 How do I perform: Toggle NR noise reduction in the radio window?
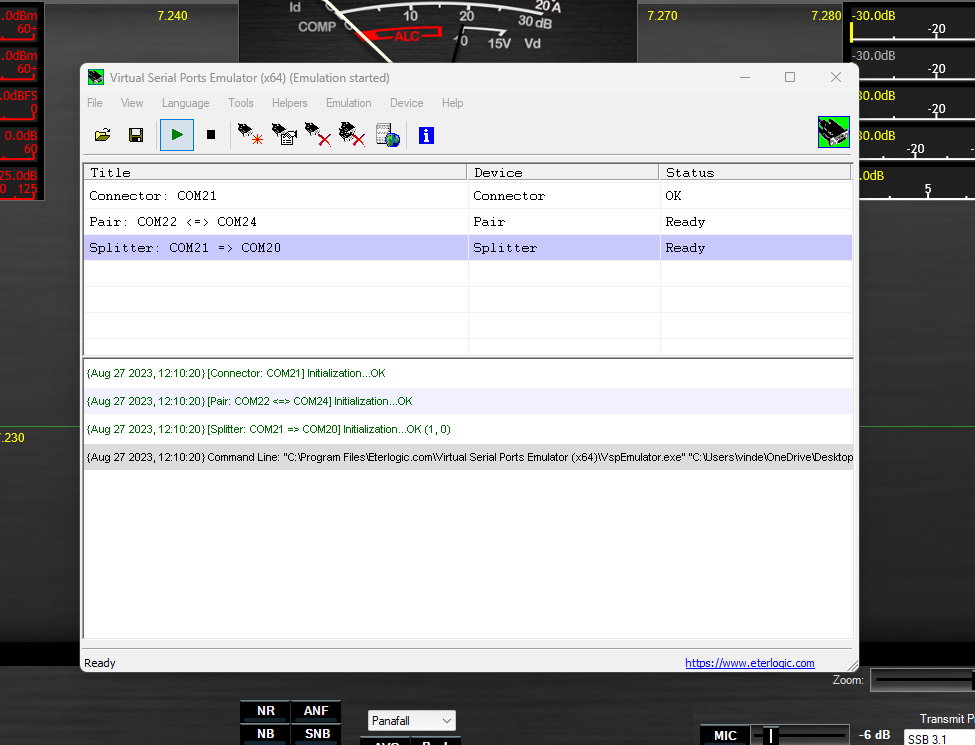coord(266,711)
